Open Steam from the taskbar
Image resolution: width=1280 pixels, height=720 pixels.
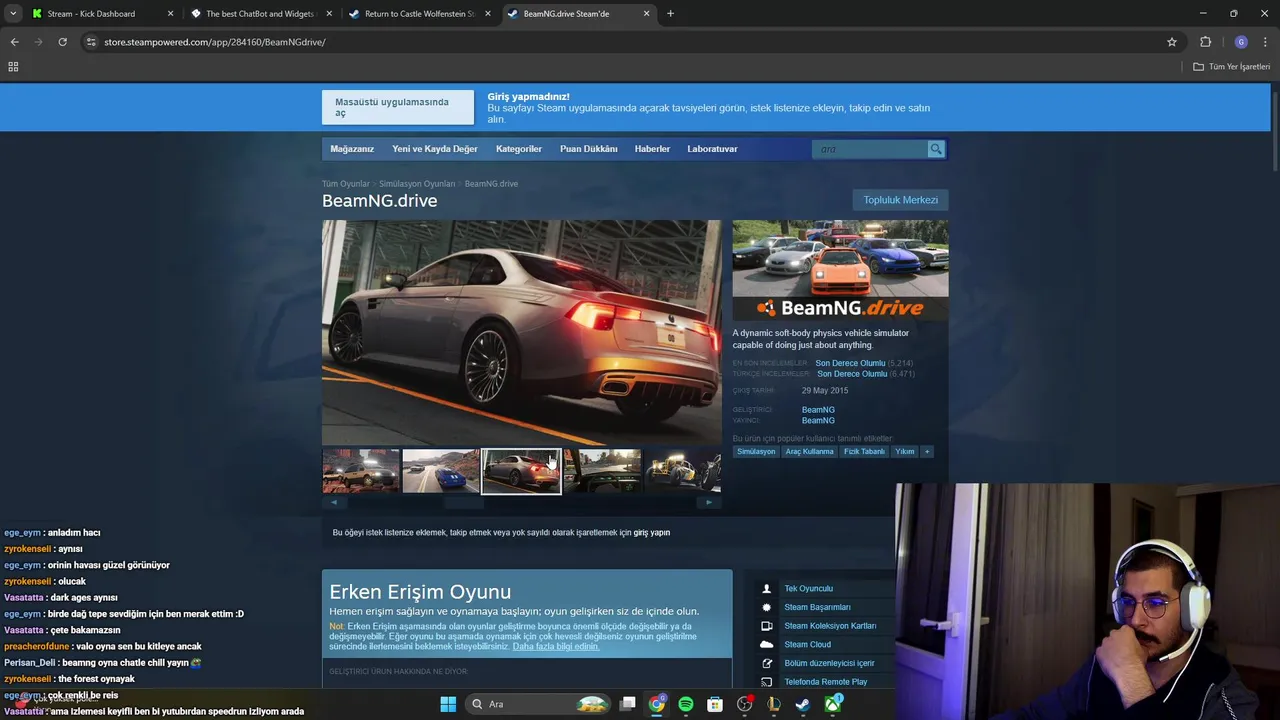pos(803,704)
